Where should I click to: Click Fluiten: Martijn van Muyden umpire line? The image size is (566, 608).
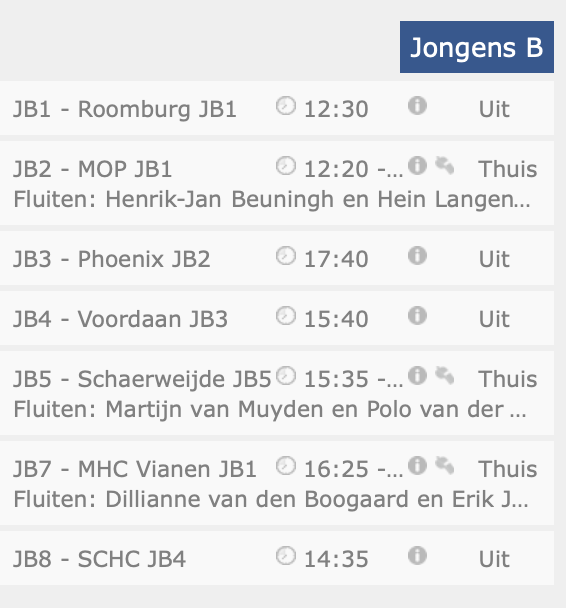point(270,409)
